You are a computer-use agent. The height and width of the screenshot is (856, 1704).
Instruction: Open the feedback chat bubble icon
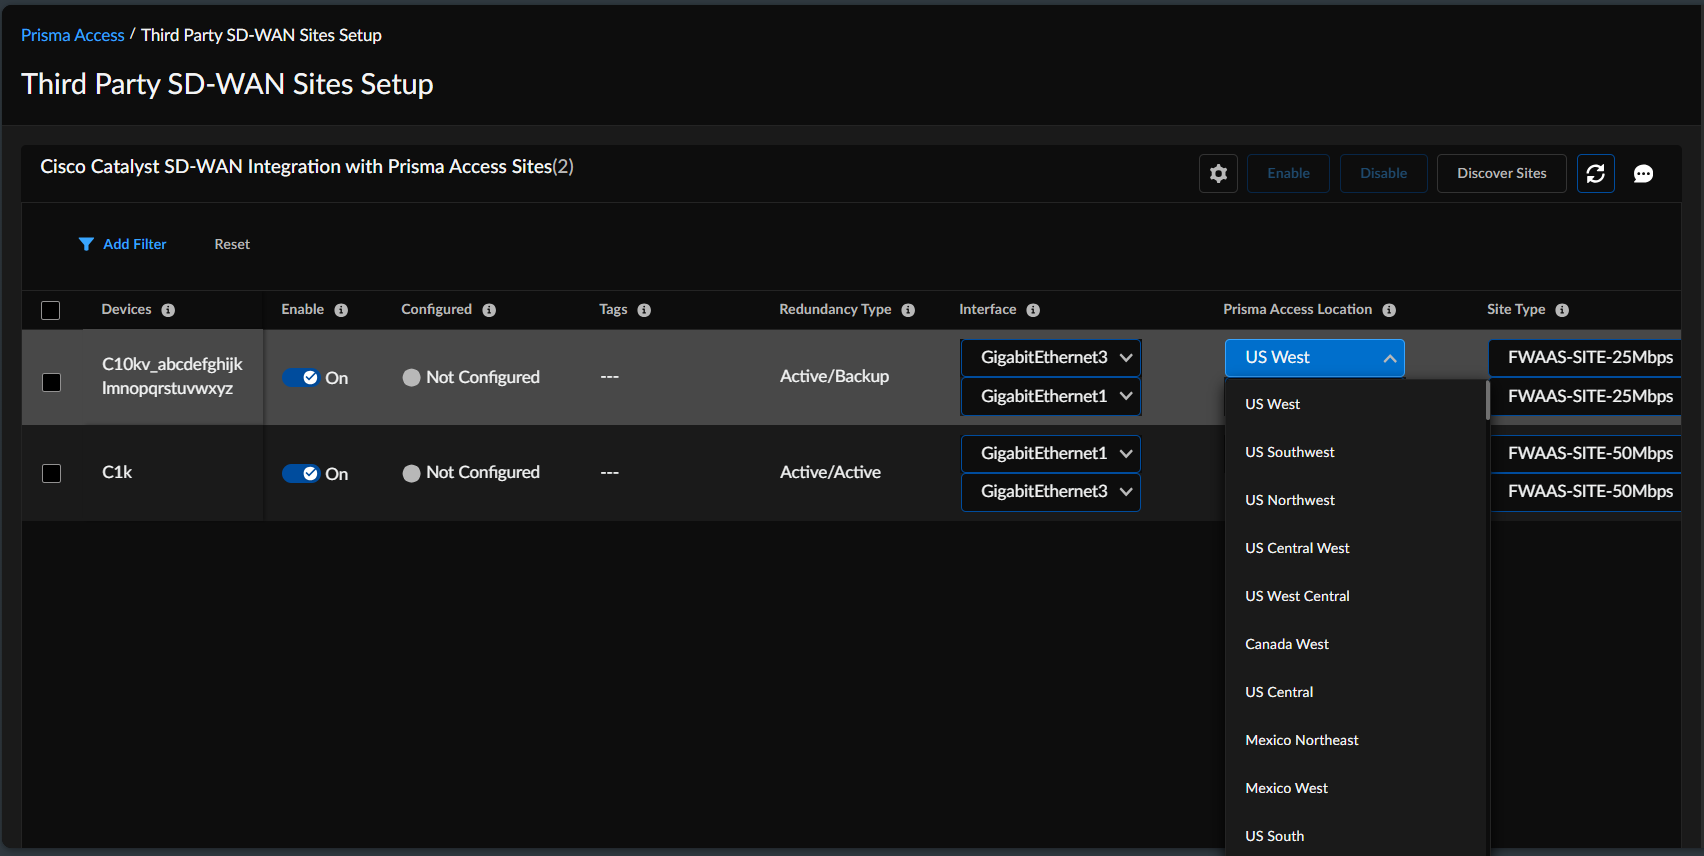[x=1643, y=174]
